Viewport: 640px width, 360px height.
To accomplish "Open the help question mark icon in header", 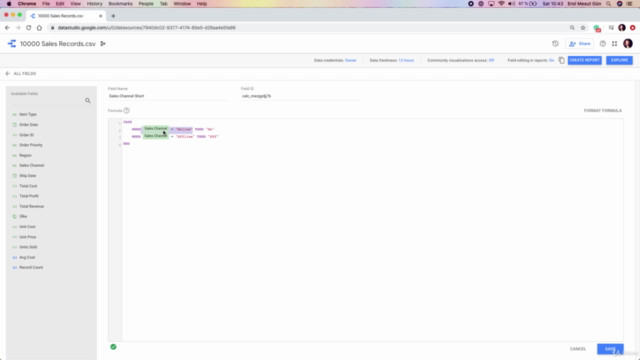I will 602,44.
